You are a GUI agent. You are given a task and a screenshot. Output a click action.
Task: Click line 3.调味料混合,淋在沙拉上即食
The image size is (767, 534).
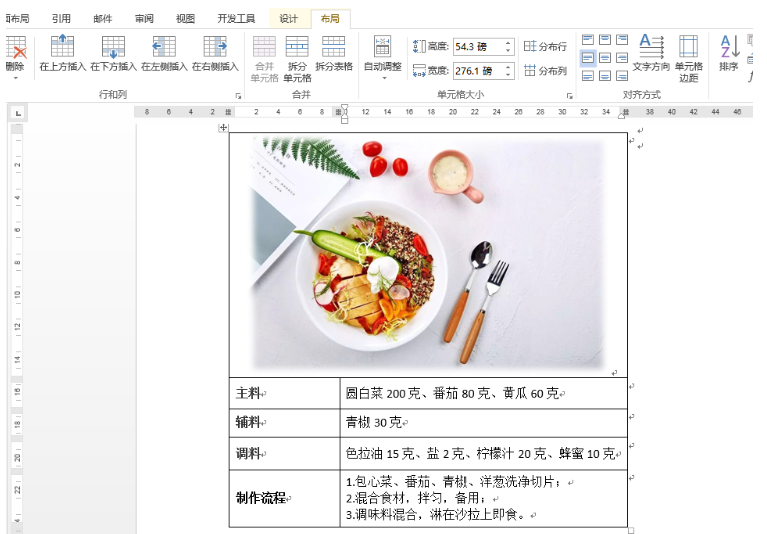point(436,514)
